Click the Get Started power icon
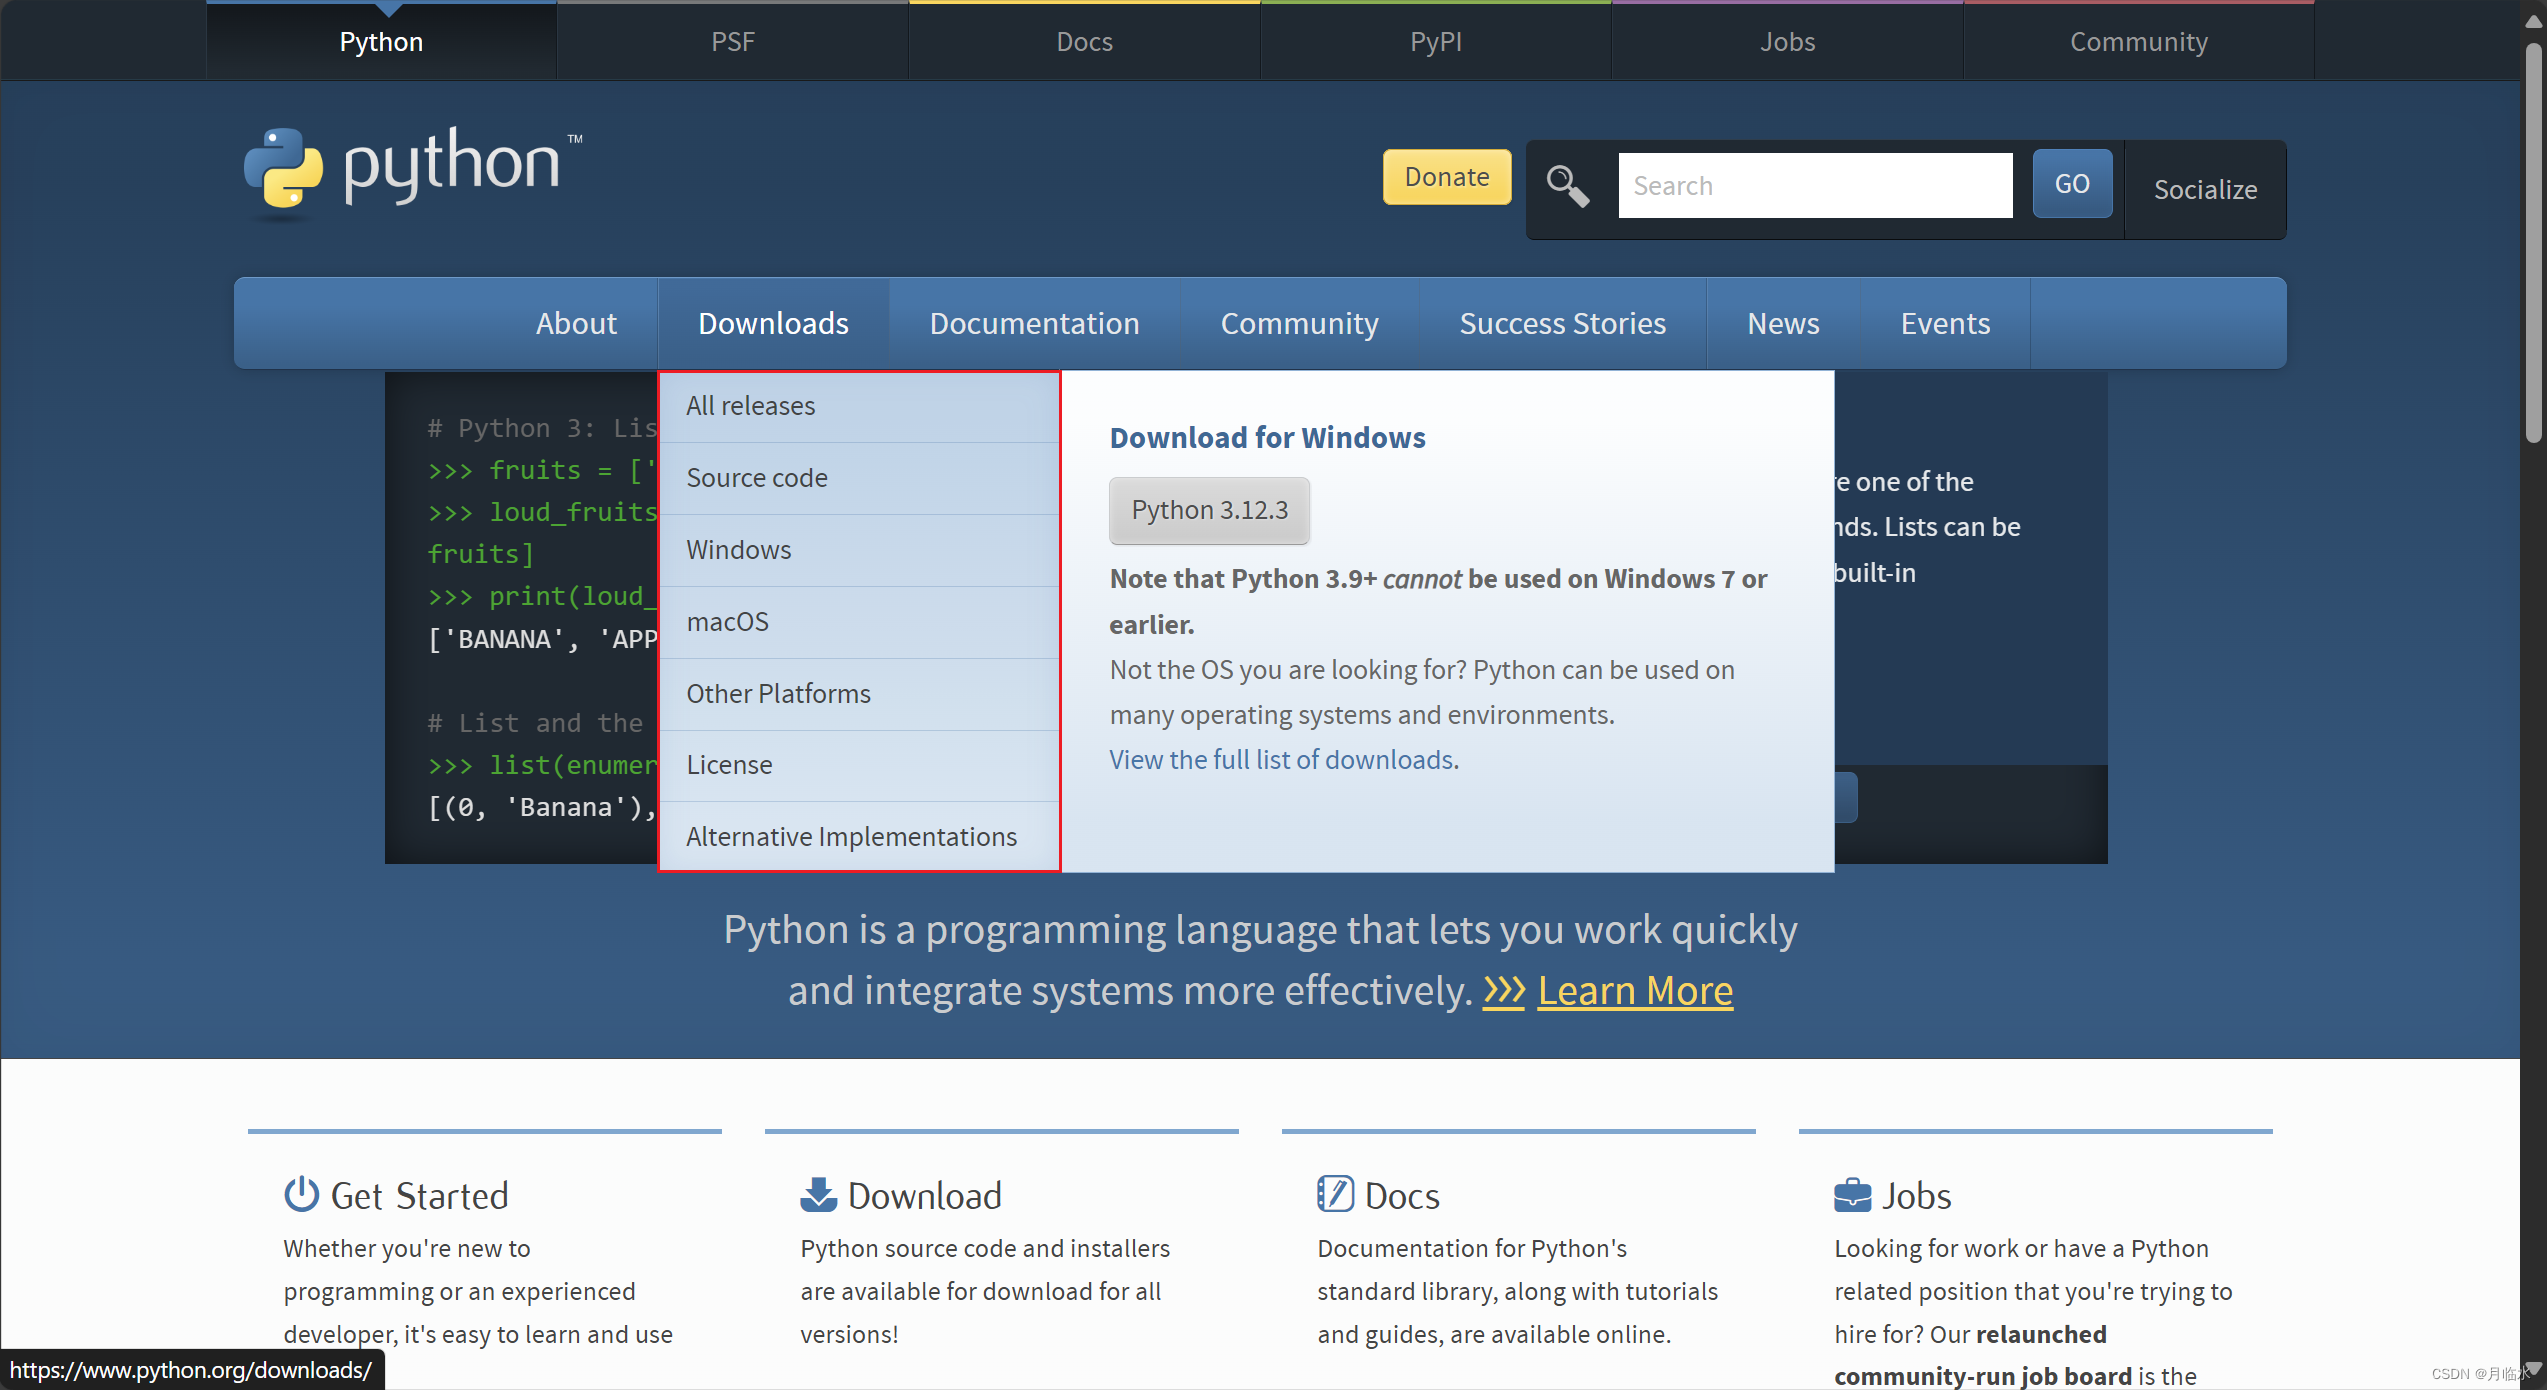 pos(301,1194)
